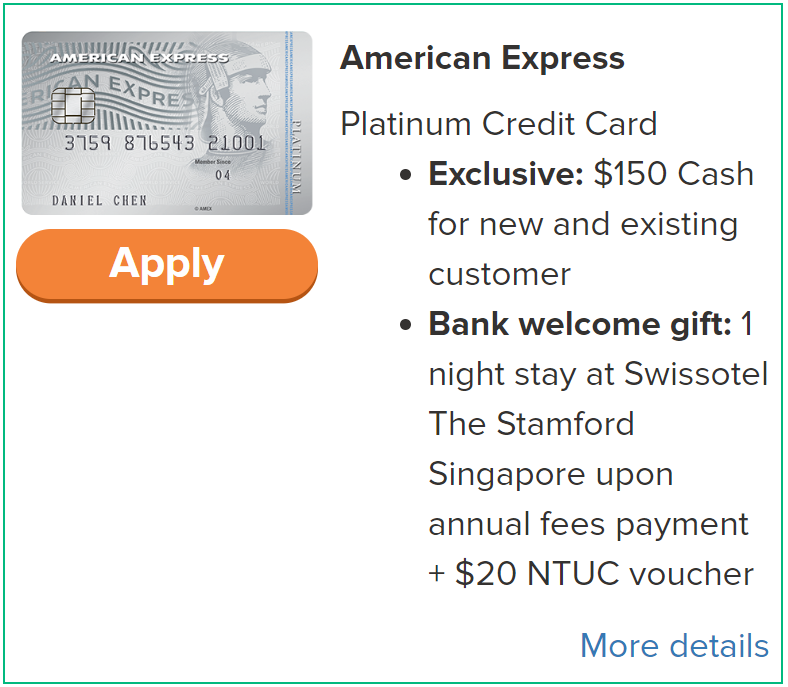Screen dimensions: 788x687
Task: Click the DANIEL CHEN cardholder name
Action: [100, 201]
